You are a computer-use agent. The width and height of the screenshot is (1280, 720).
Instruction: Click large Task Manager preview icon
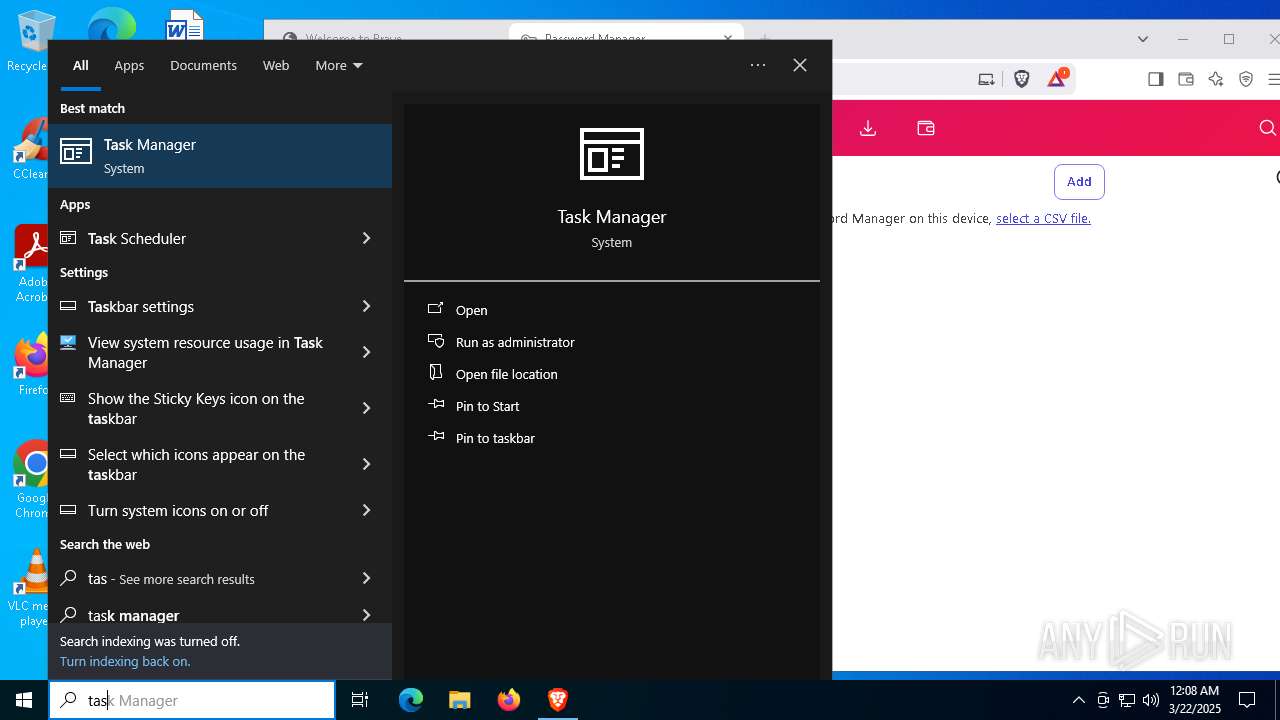612,154
